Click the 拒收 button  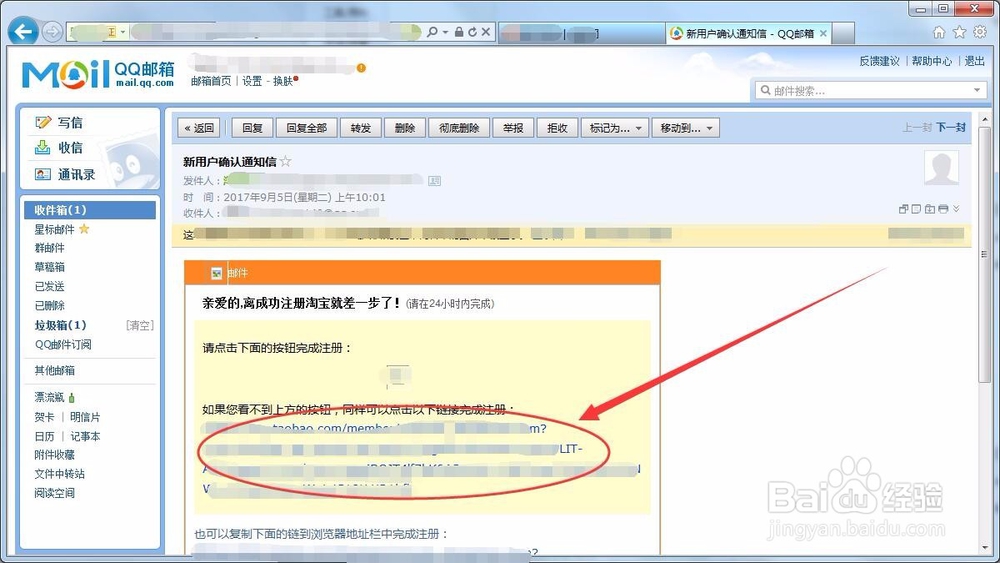[557, 128]
